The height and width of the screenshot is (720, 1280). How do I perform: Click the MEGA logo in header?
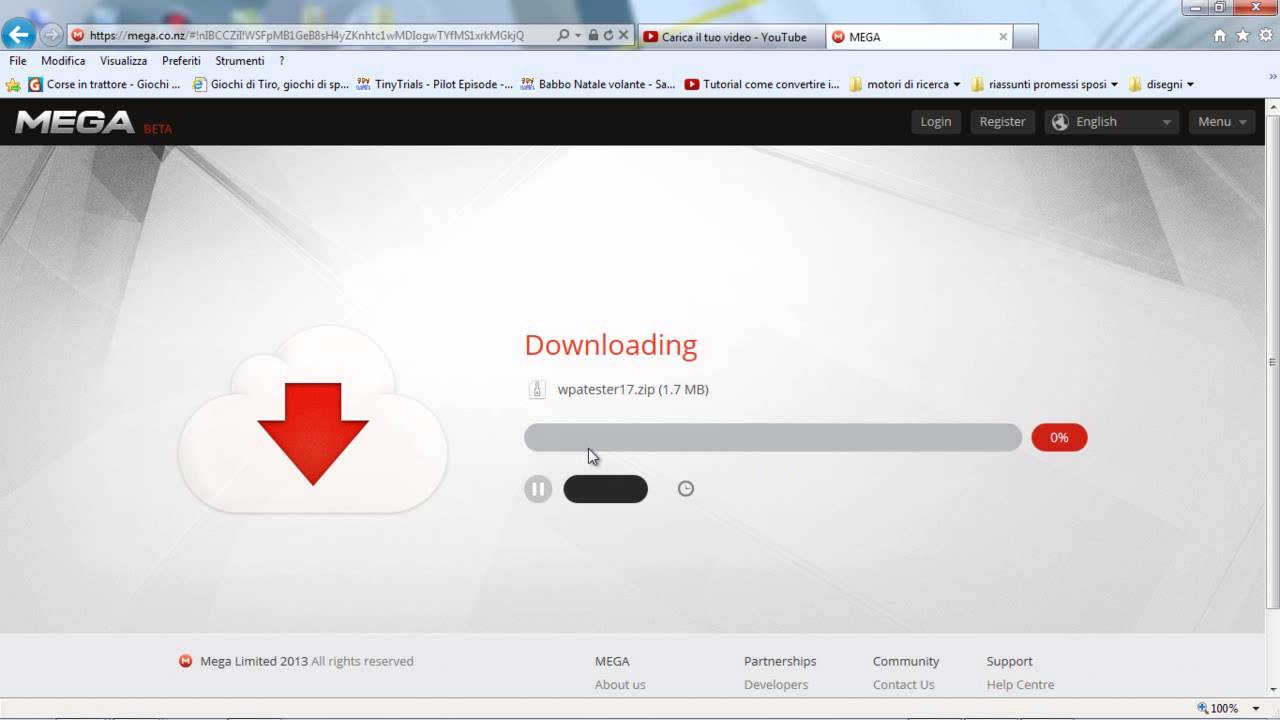coord(75,122)
